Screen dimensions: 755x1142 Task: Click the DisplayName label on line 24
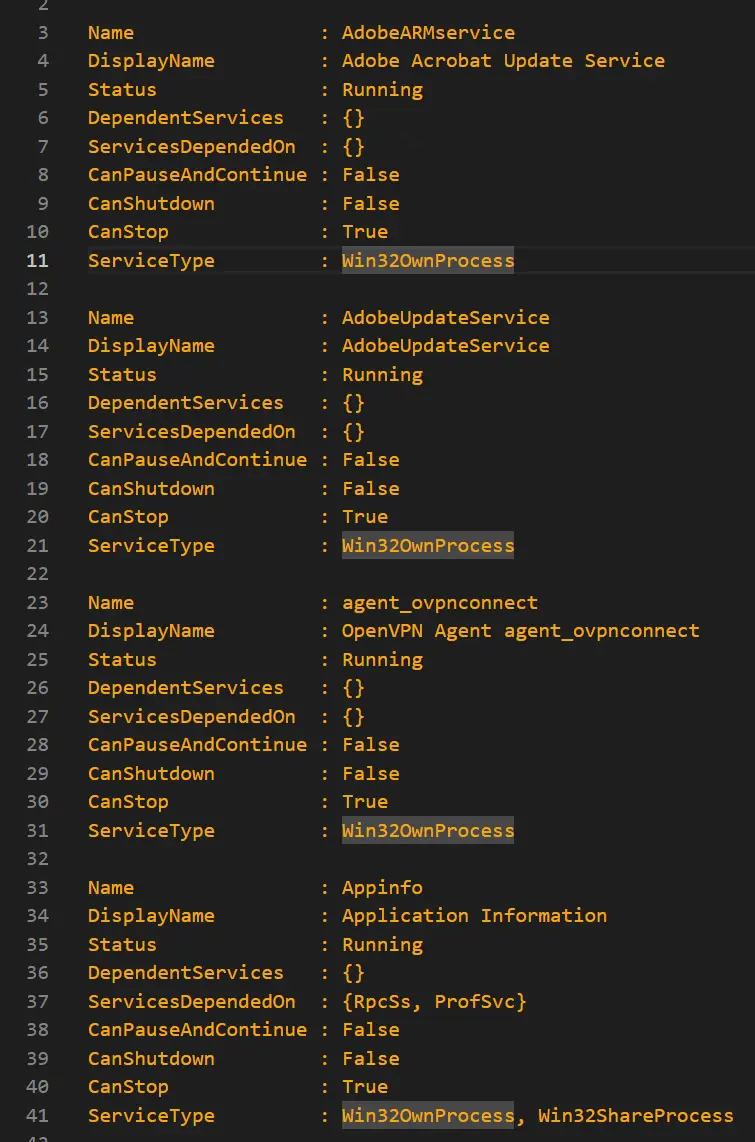[151, 631]
